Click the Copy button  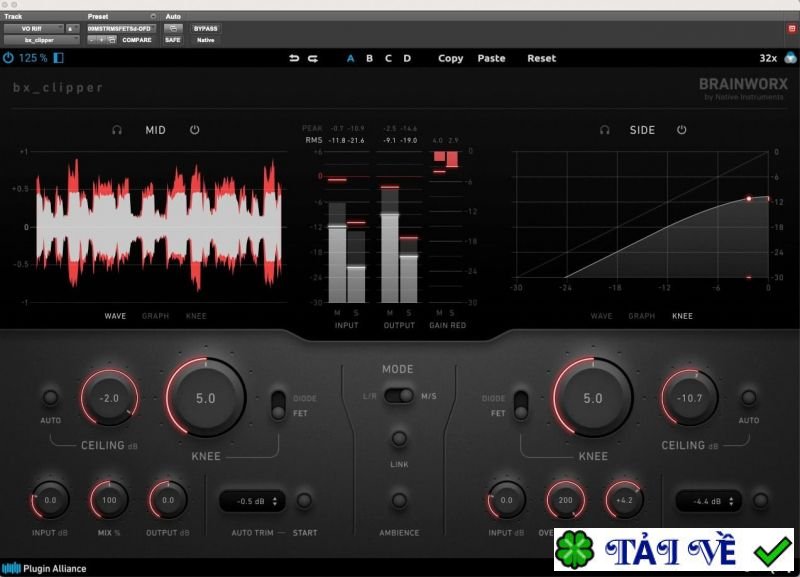[x=451, y=58]
